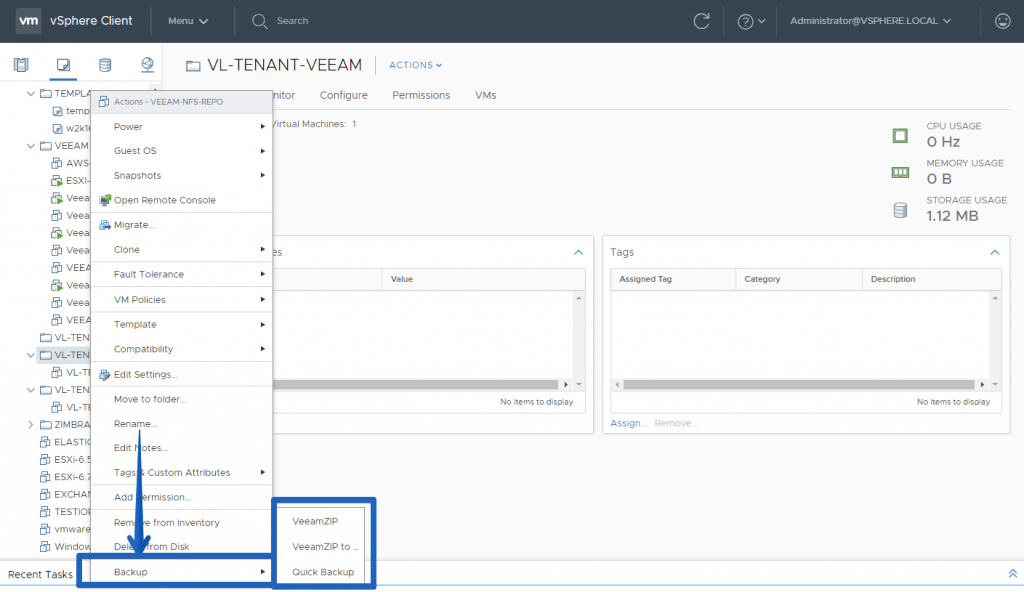Select the AWS VM in the tree
This screenshot has width=1024, height=592.
click(x=70, y=163)
